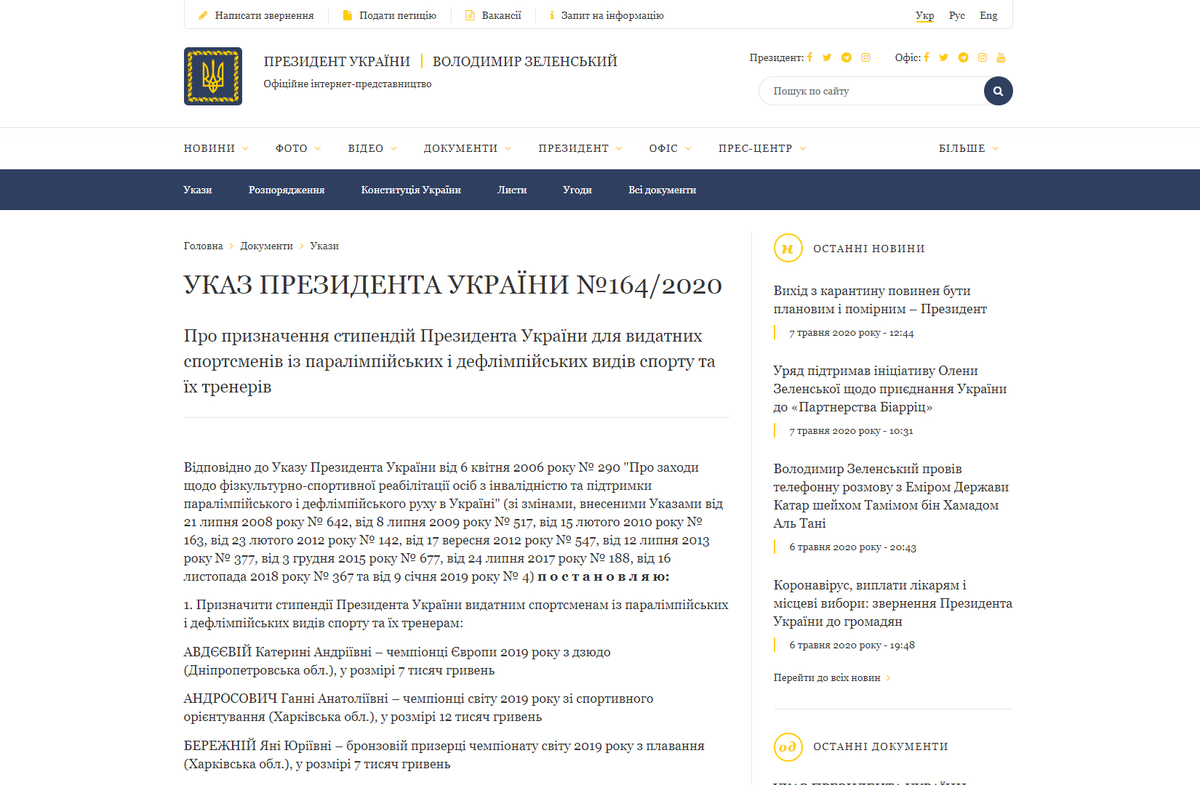The image size is (1200, 785).
Task: Expand the ПРЕЗИДЕНТ menu
Action: click(580, 148)
